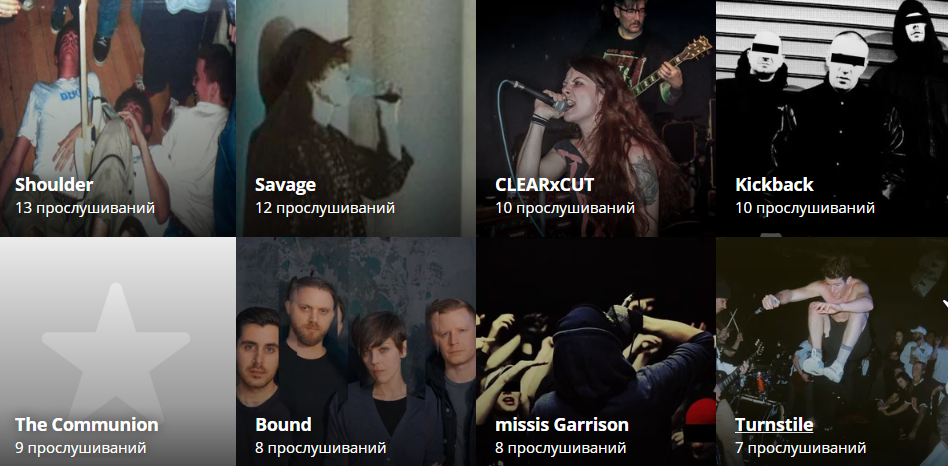
Task: Select the Bound artist name
Action: (284, 424)
